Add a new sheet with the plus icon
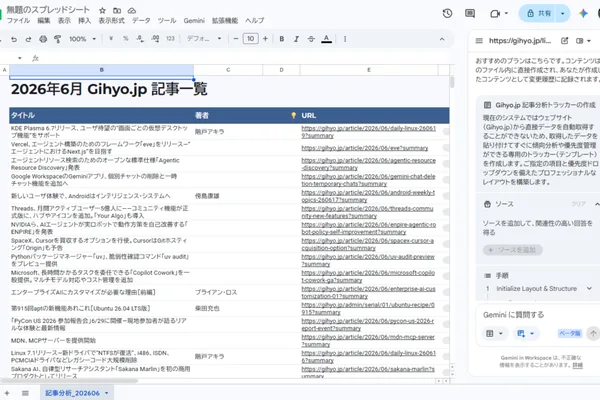600x400 pixels. tap(7, 393)
